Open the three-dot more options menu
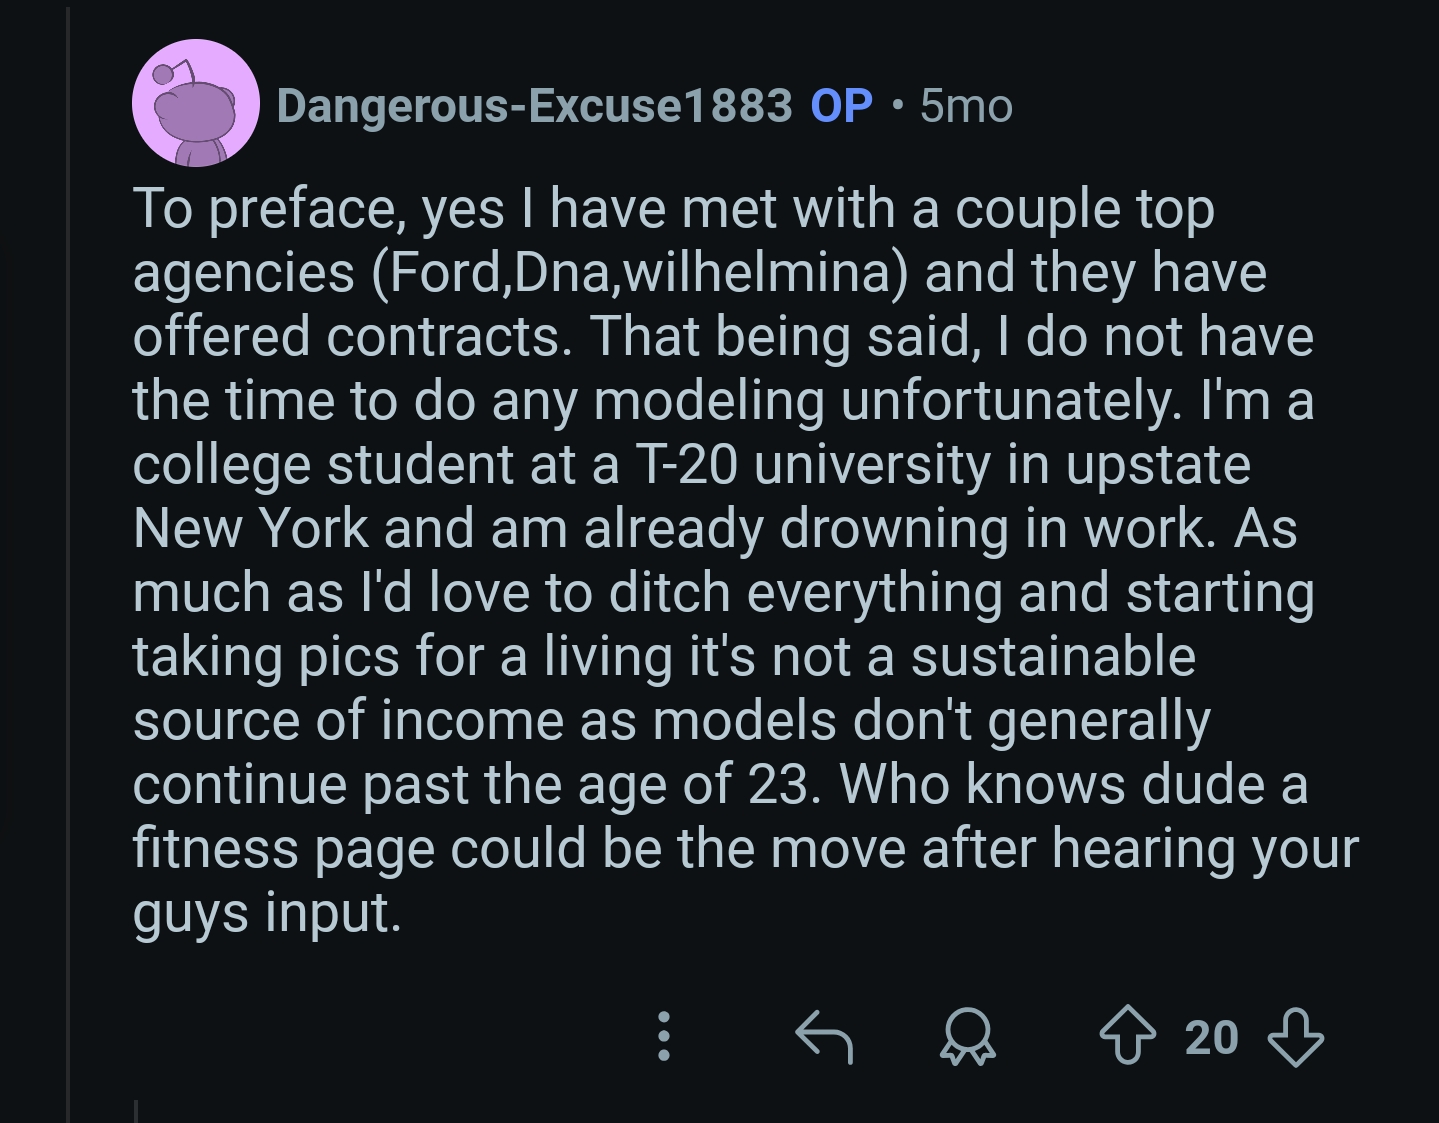This screenshot has width=1439, height=1123. (x=663, y=1037)
